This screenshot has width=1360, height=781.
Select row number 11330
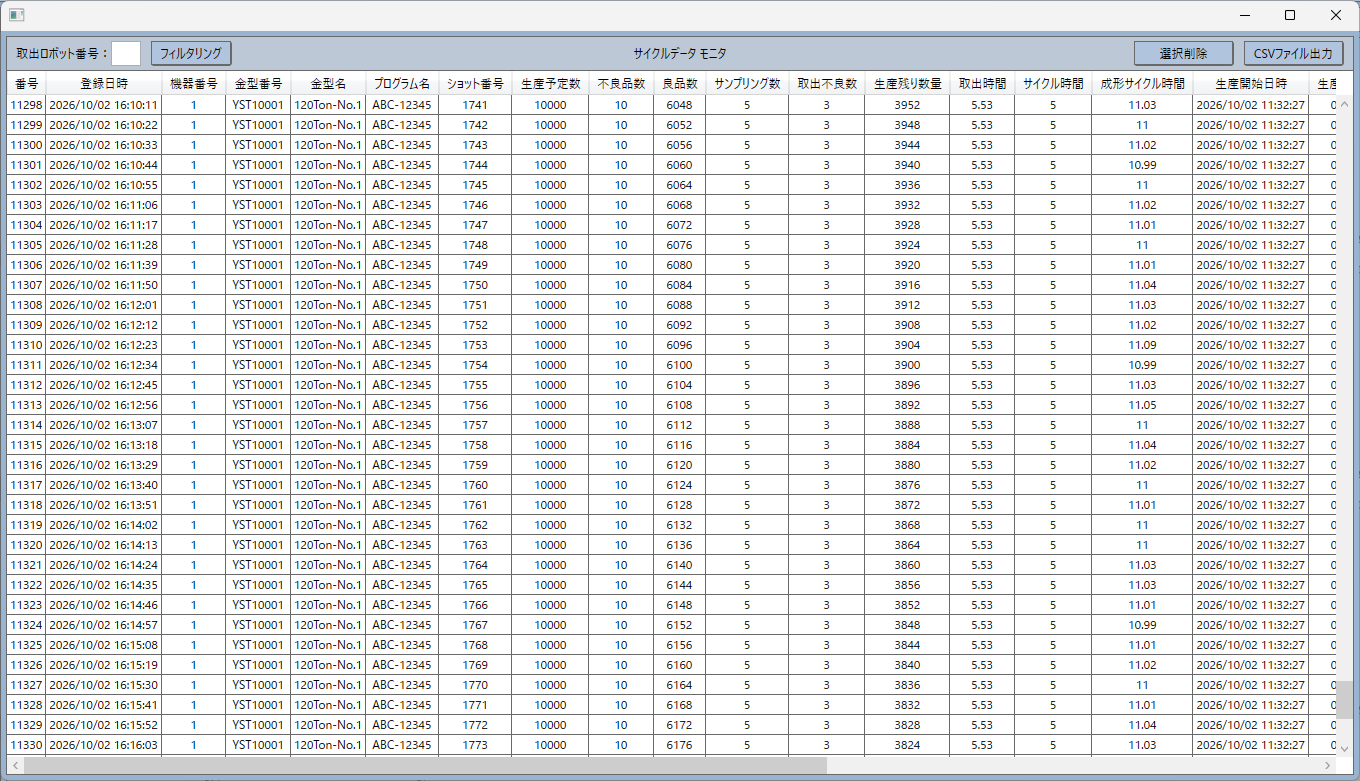tap(26, 745)
